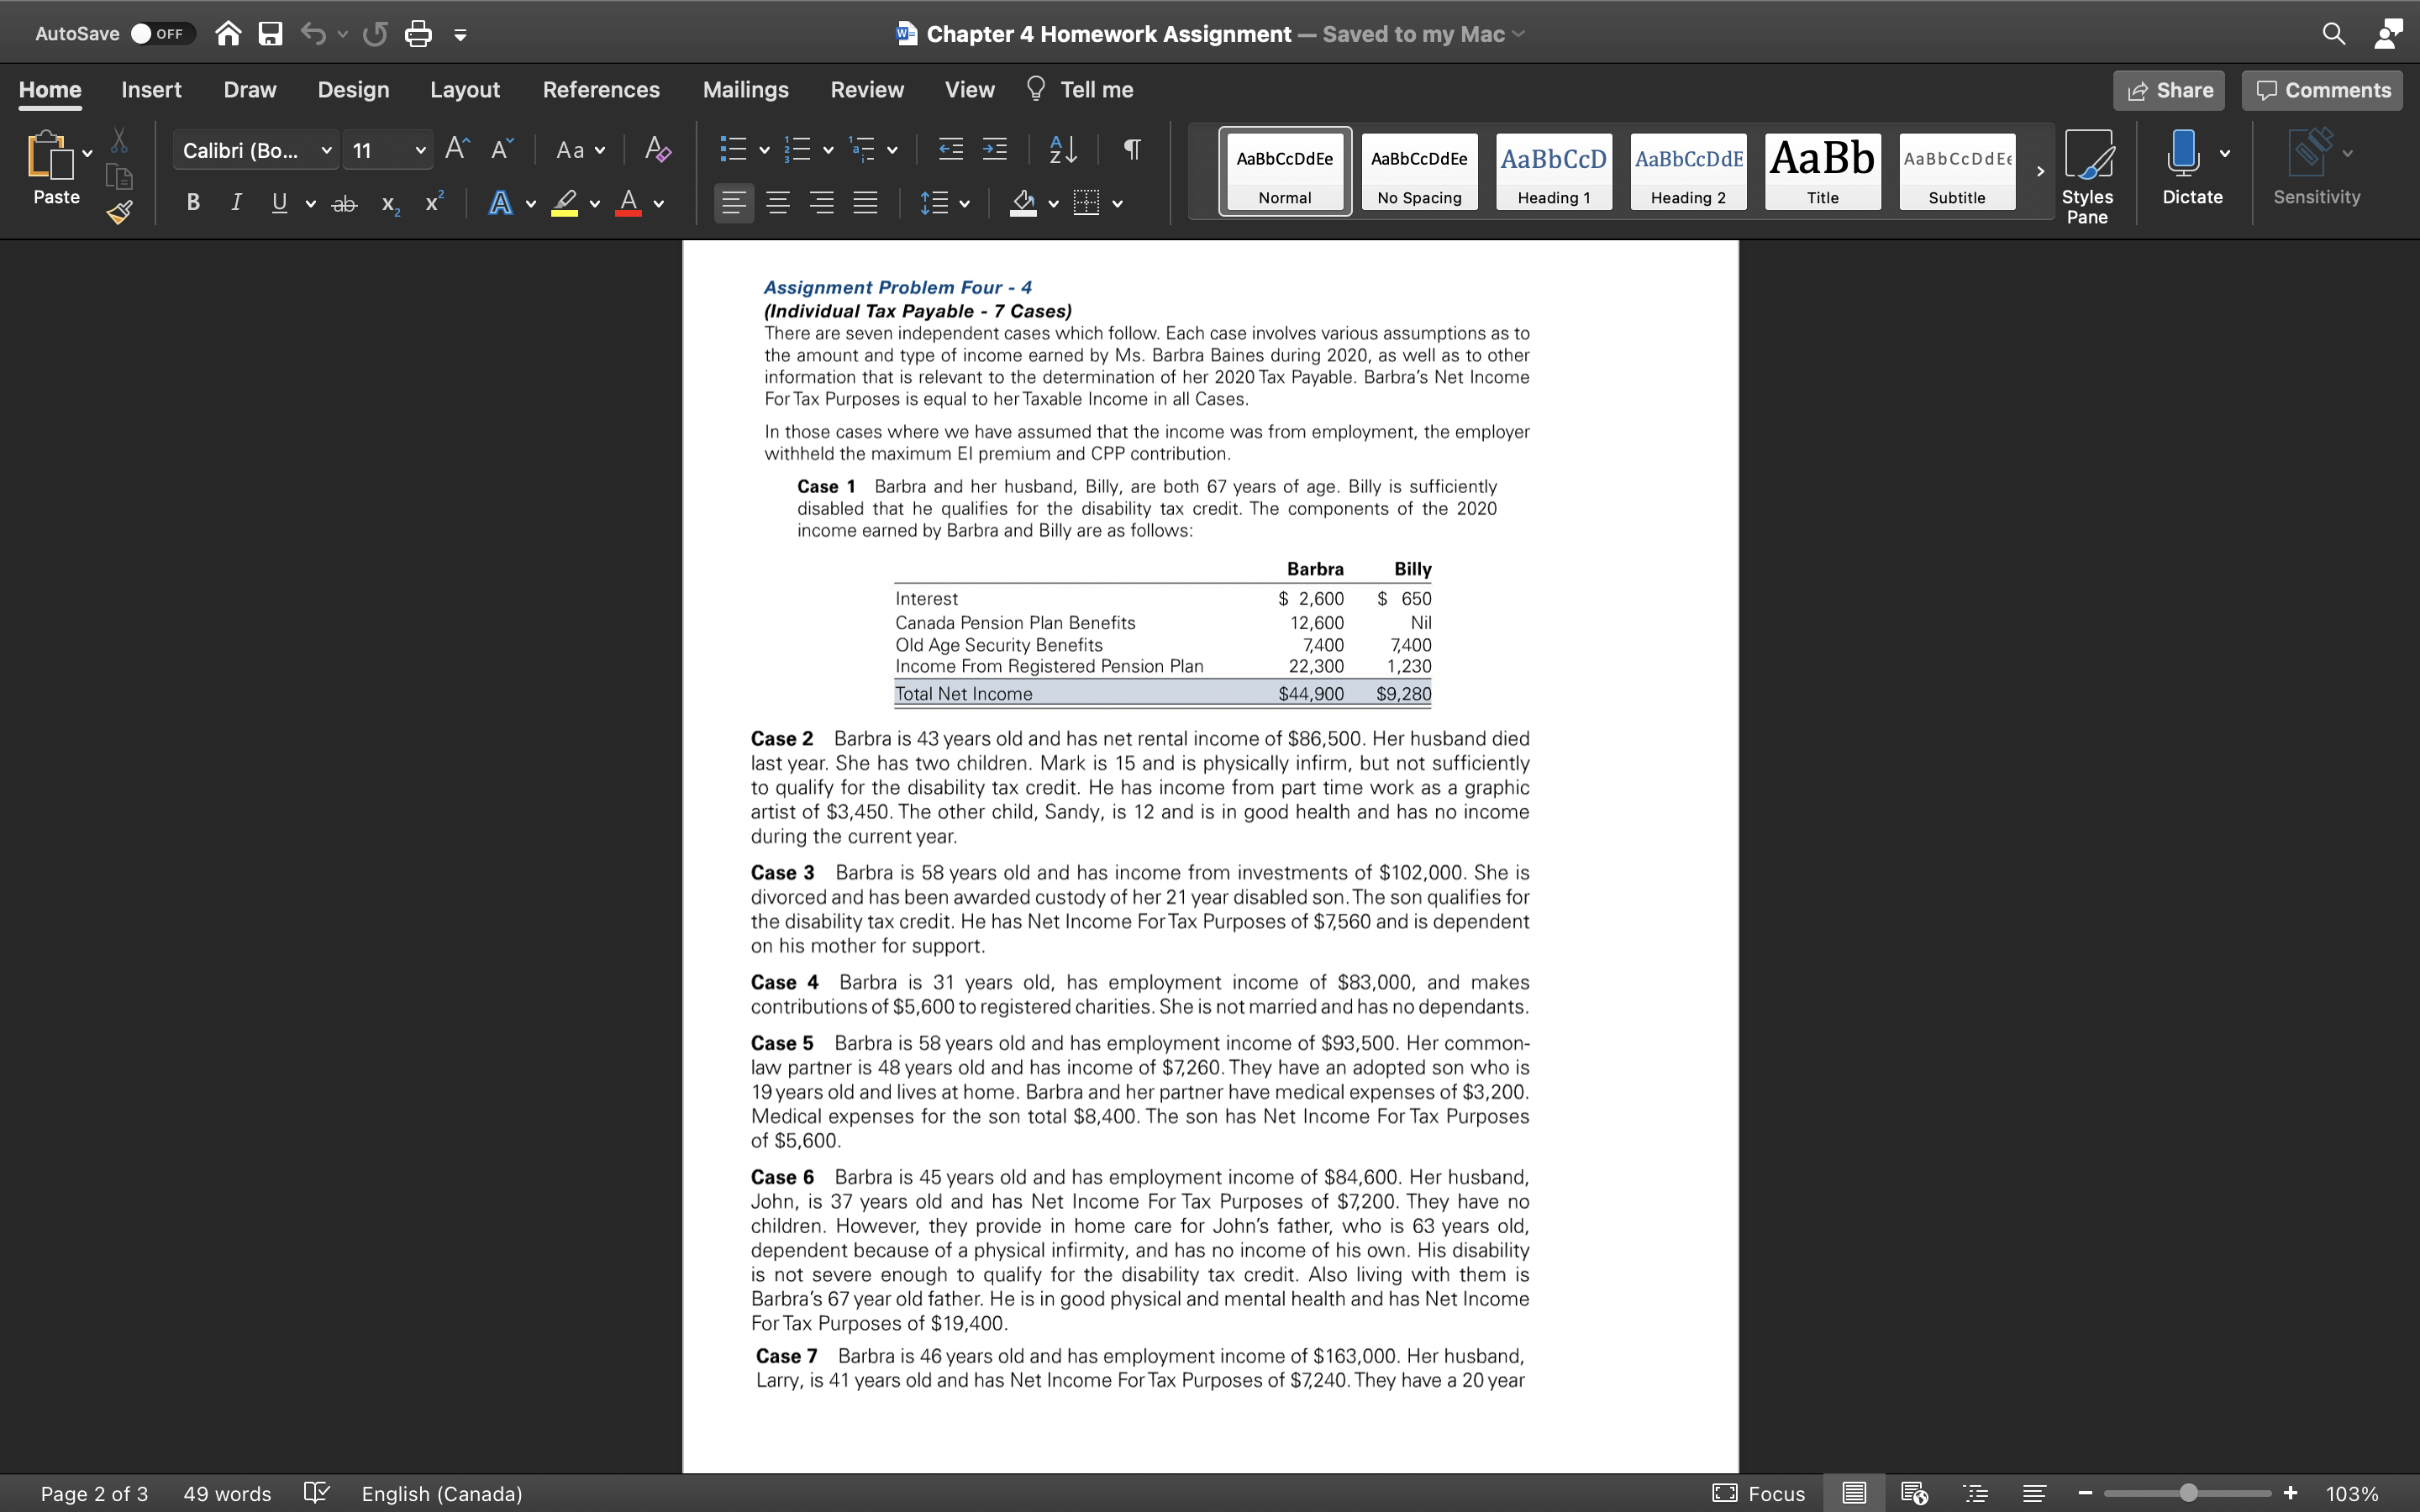The width and height of the screenshot is (2420, 1512).
Task: Toggle paragraph mark visibility
Action: pos(1131,149)
